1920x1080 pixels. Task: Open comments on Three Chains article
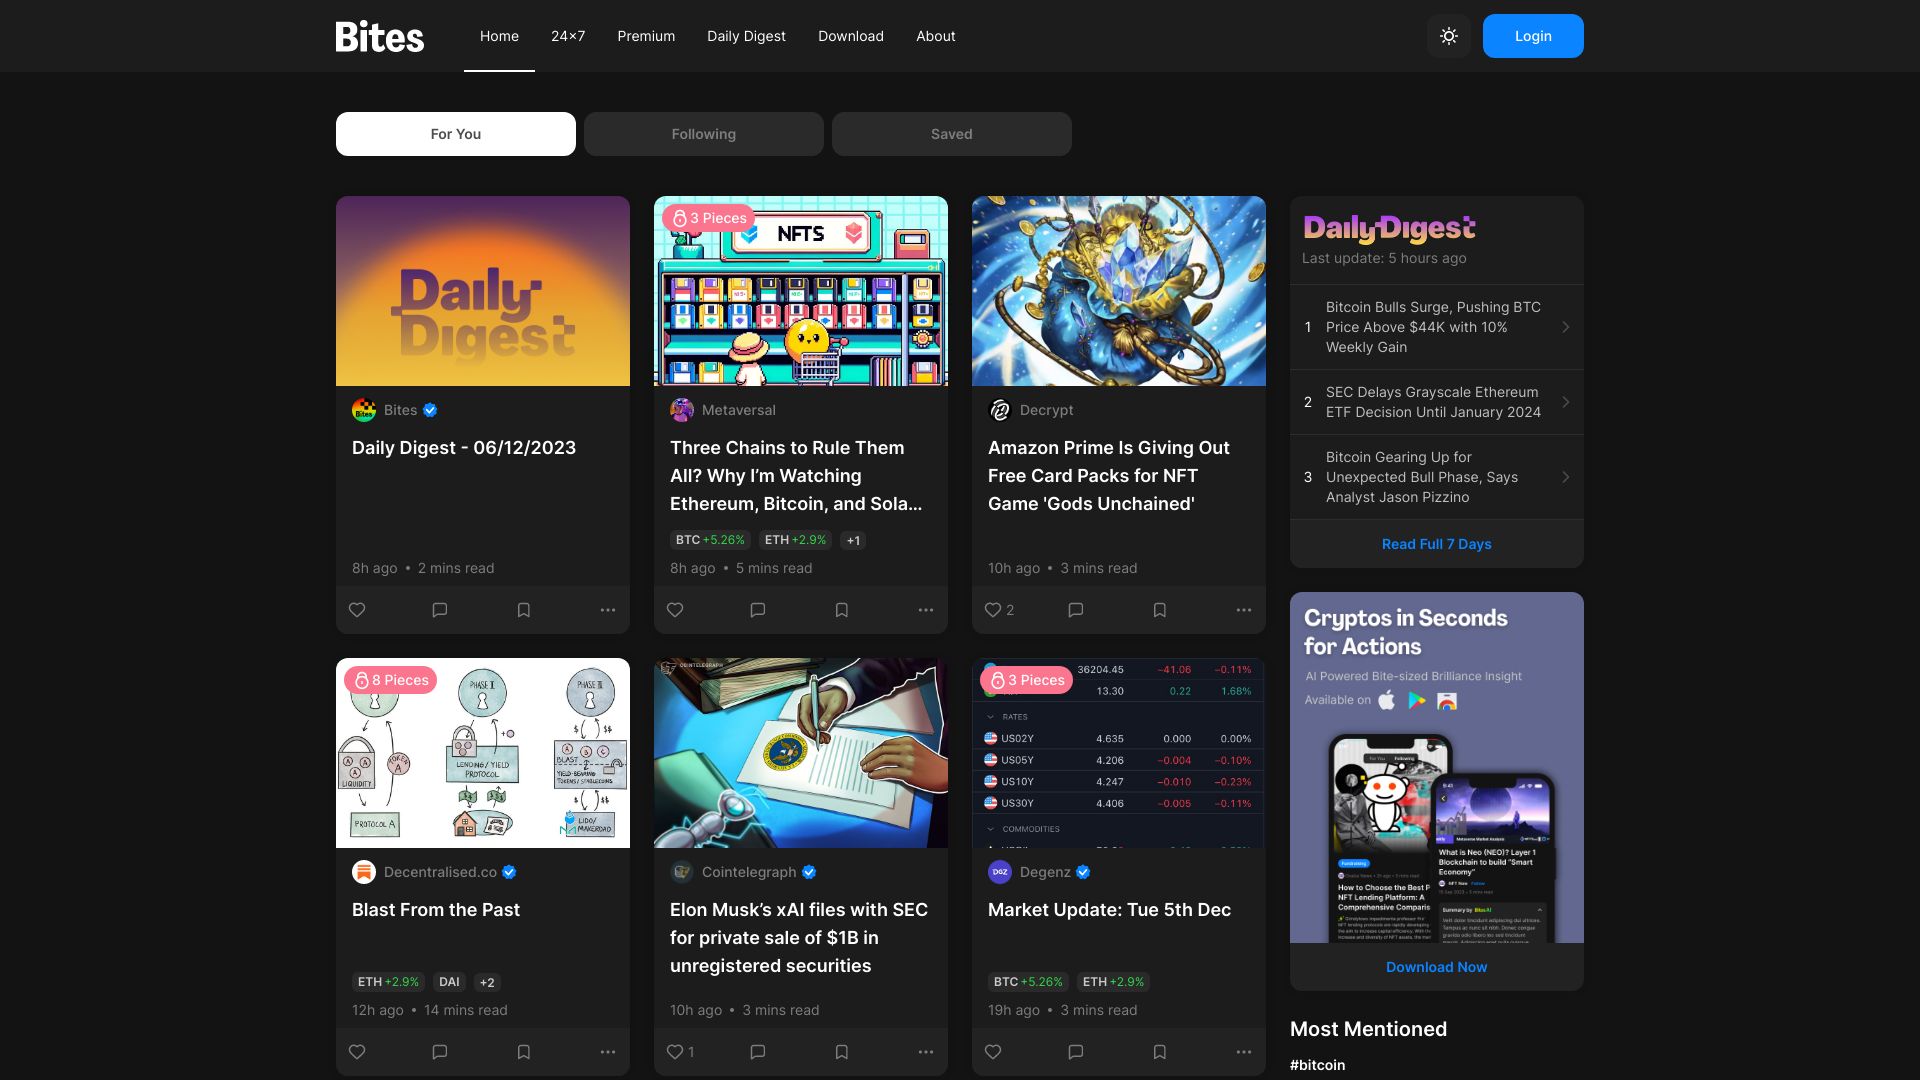click(758, 610)
